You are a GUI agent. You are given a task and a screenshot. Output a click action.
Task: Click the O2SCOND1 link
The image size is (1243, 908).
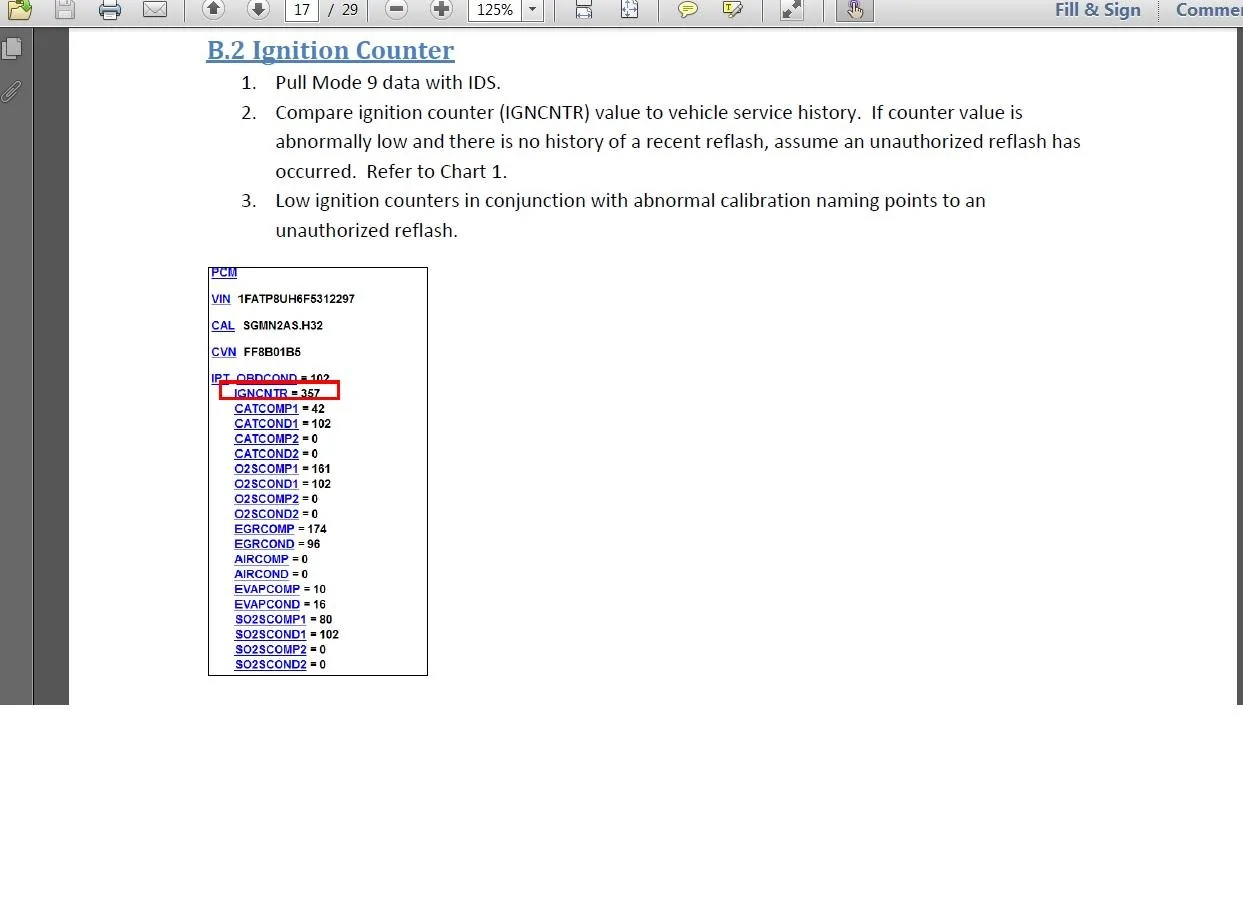tap(266, 484)
